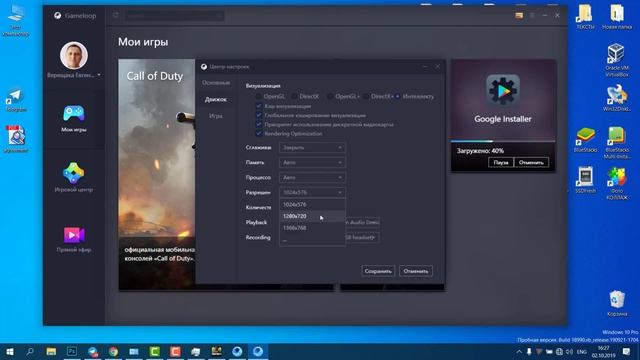Open the Память (memory) dropdown
640x360 pixels.
tap(312, 162)
